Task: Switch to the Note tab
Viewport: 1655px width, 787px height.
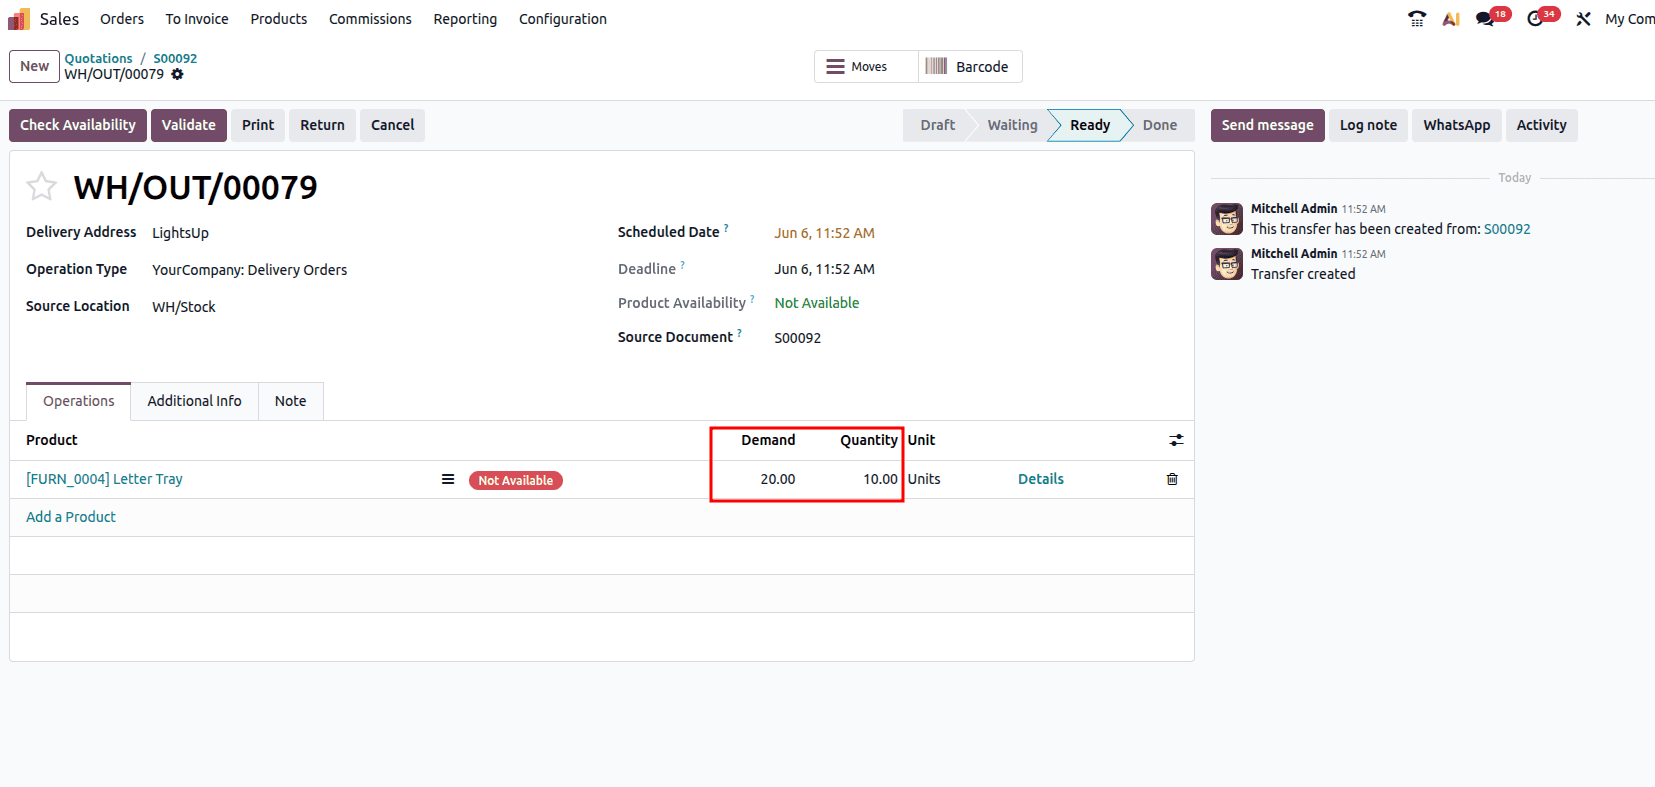Action: point(291,401)
